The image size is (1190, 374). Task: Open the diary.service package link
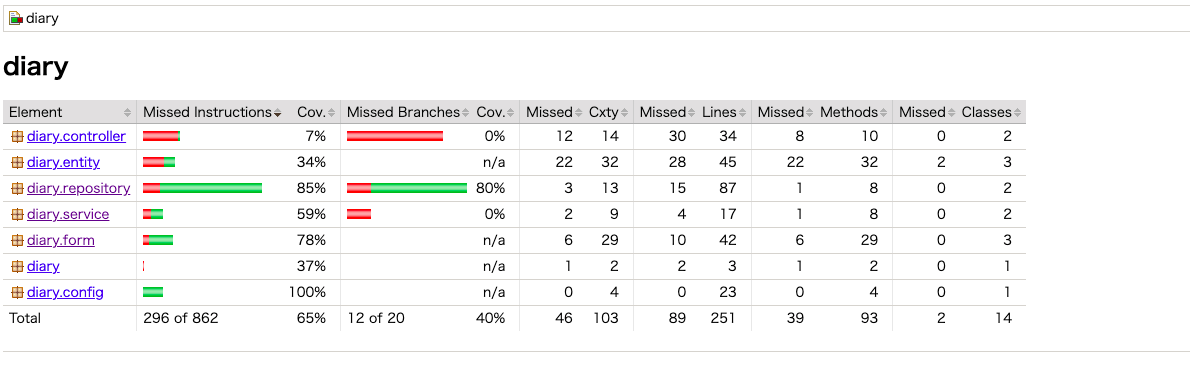[68, 215]
